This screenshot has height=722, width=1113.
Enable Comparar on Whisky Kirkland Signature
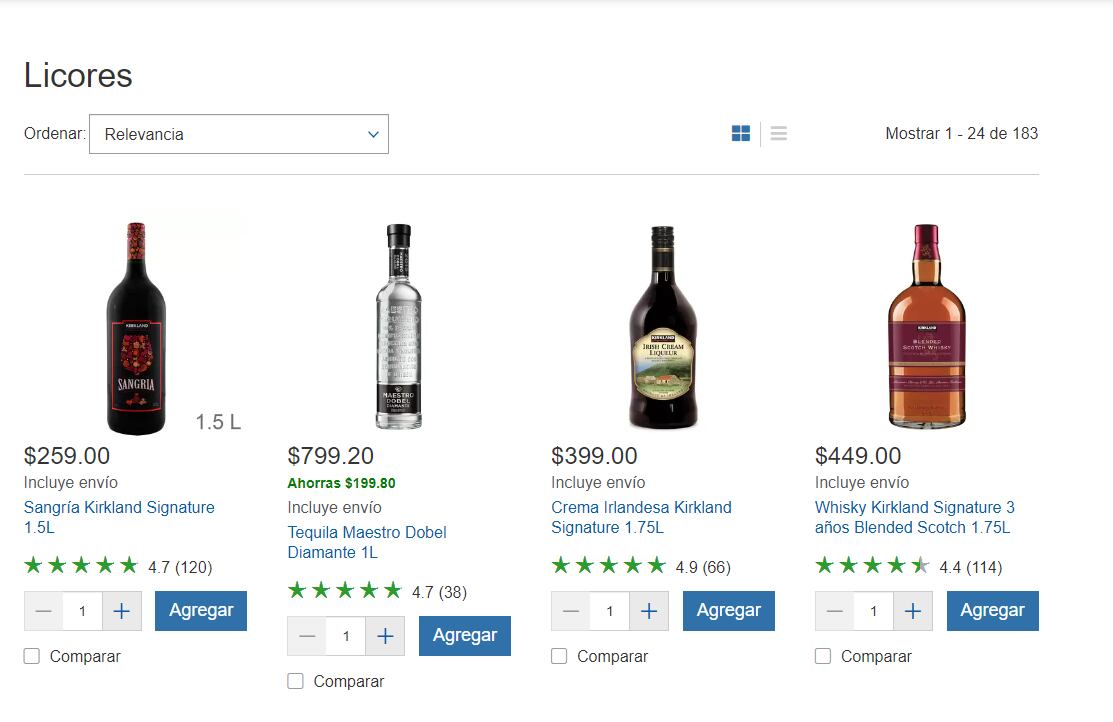823,656
